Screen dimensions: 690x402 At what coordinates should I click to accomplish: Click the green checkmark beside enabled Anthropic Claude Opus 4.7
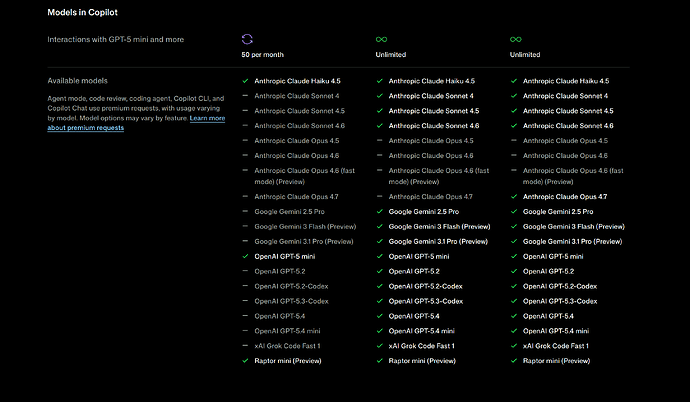tap(514, 197)
